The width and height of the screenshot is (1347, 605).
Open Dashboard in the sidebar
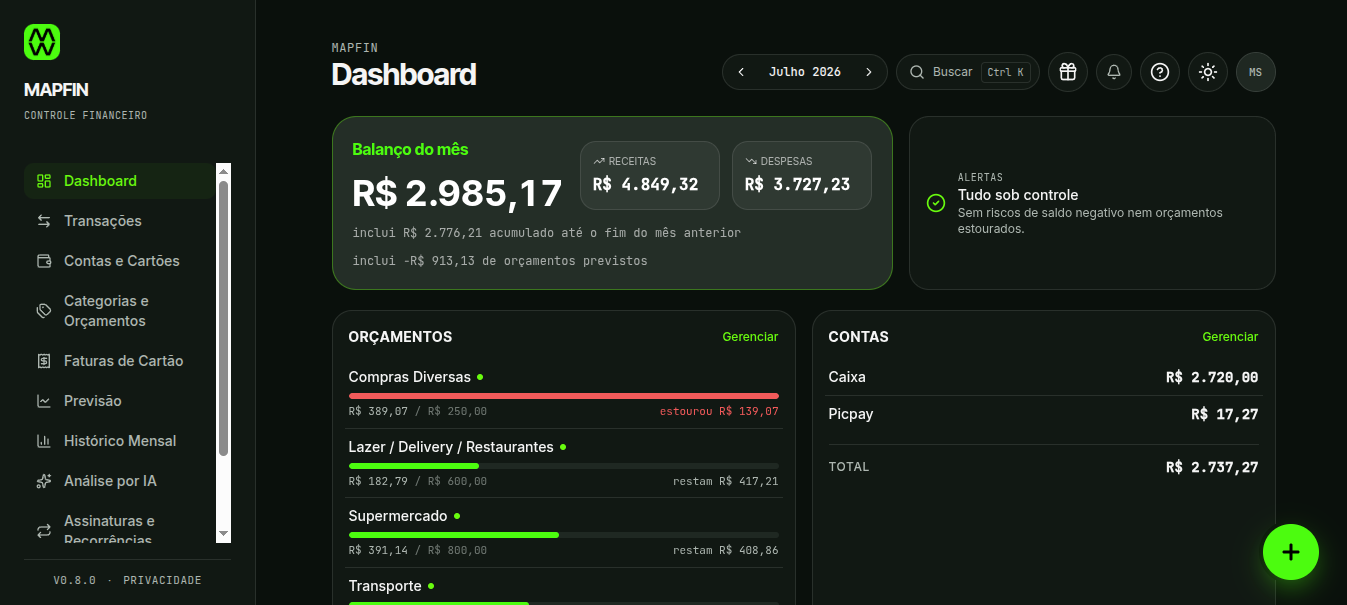[119, 181]
